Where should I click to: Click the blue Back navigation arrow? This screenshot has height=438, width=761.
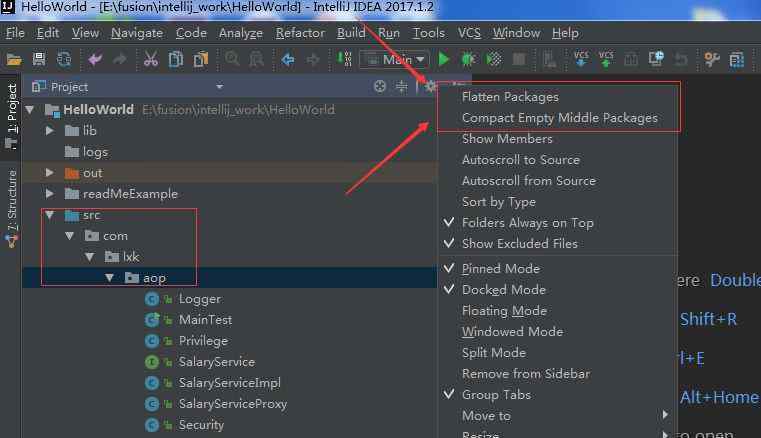[x=288, y=60]
